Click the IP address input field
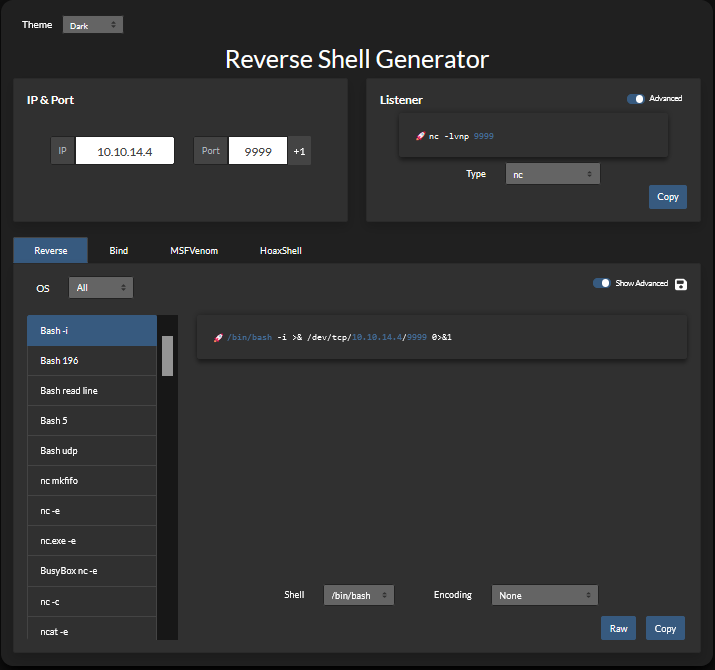This screenshot has width=715, height=670. click(x=124, y=151)
